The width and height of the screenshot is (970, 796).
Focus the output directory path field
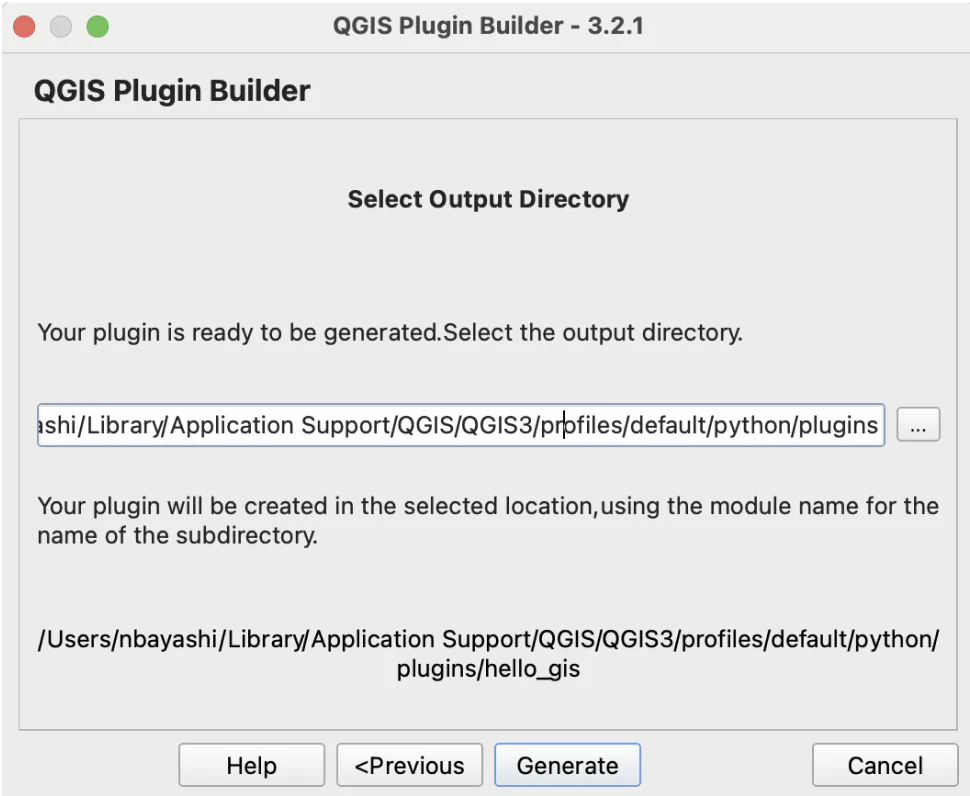[x=461, y=425]
